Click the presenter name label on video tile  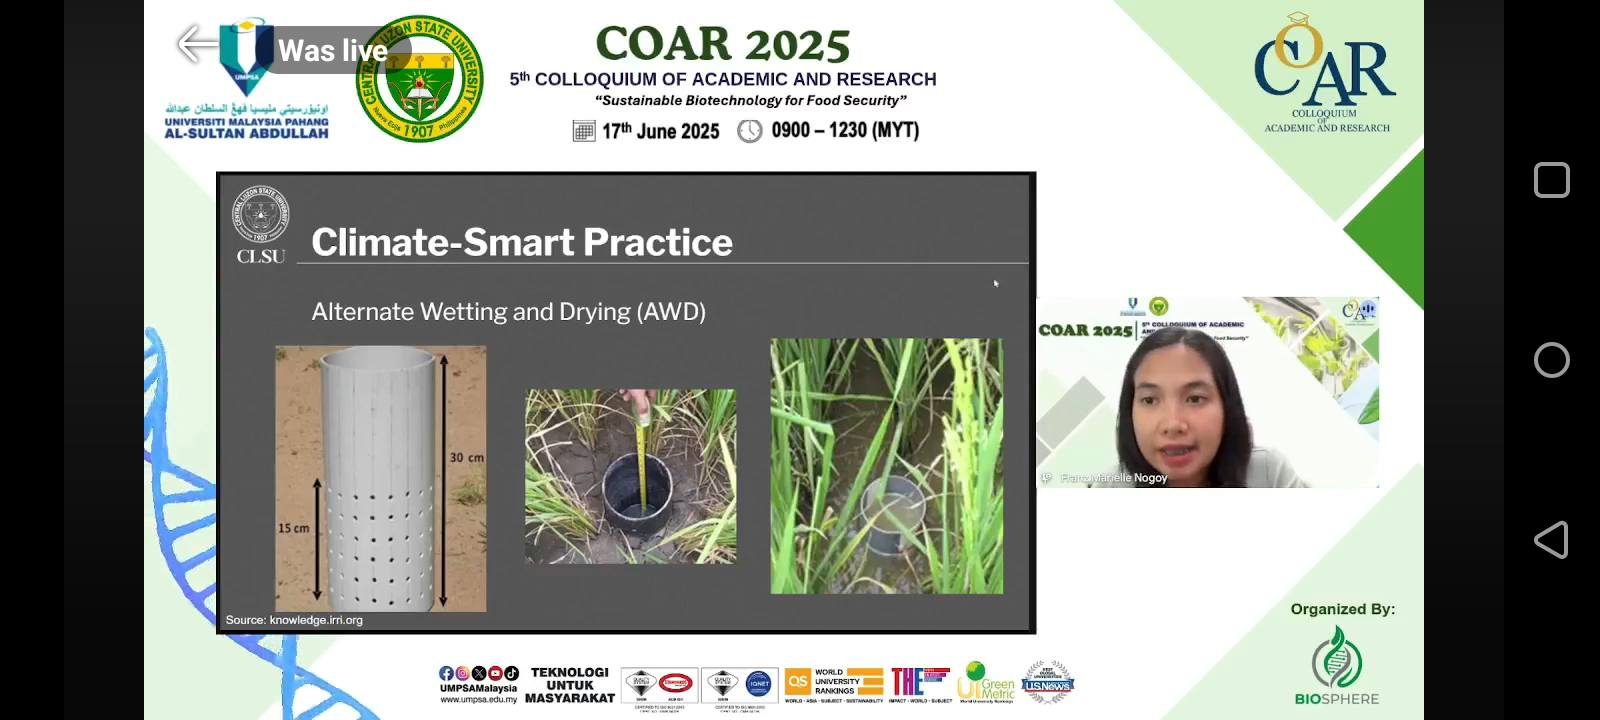[x=1113, y=478]
